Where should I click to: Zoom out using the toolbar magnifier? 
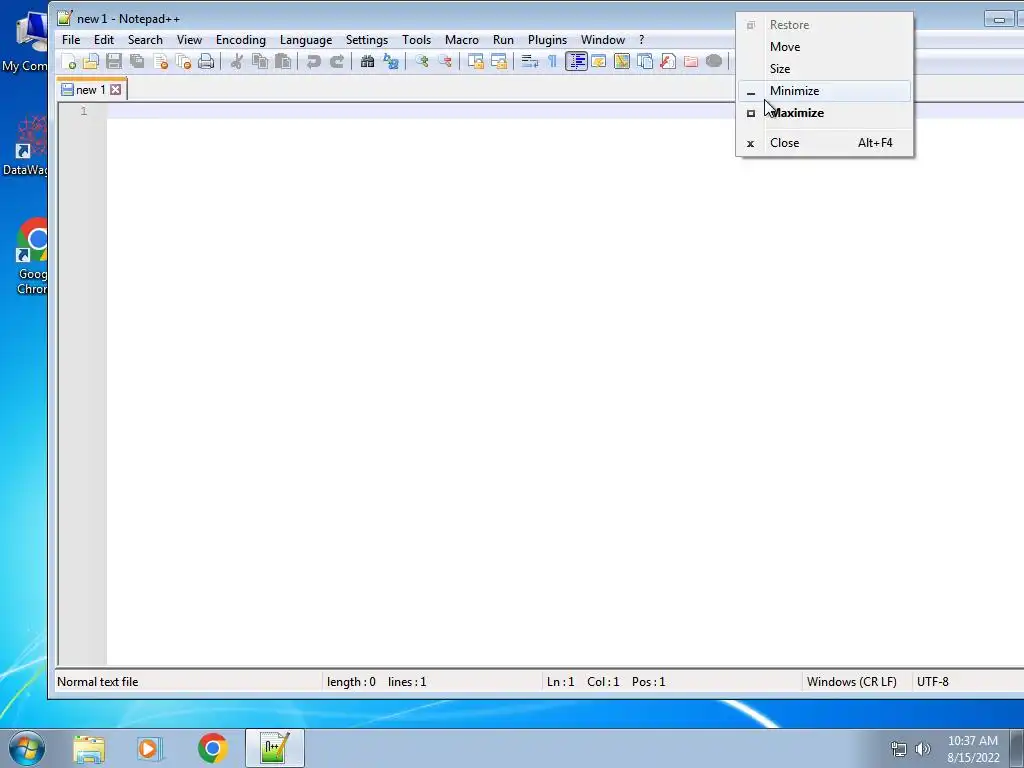(445, 61)
